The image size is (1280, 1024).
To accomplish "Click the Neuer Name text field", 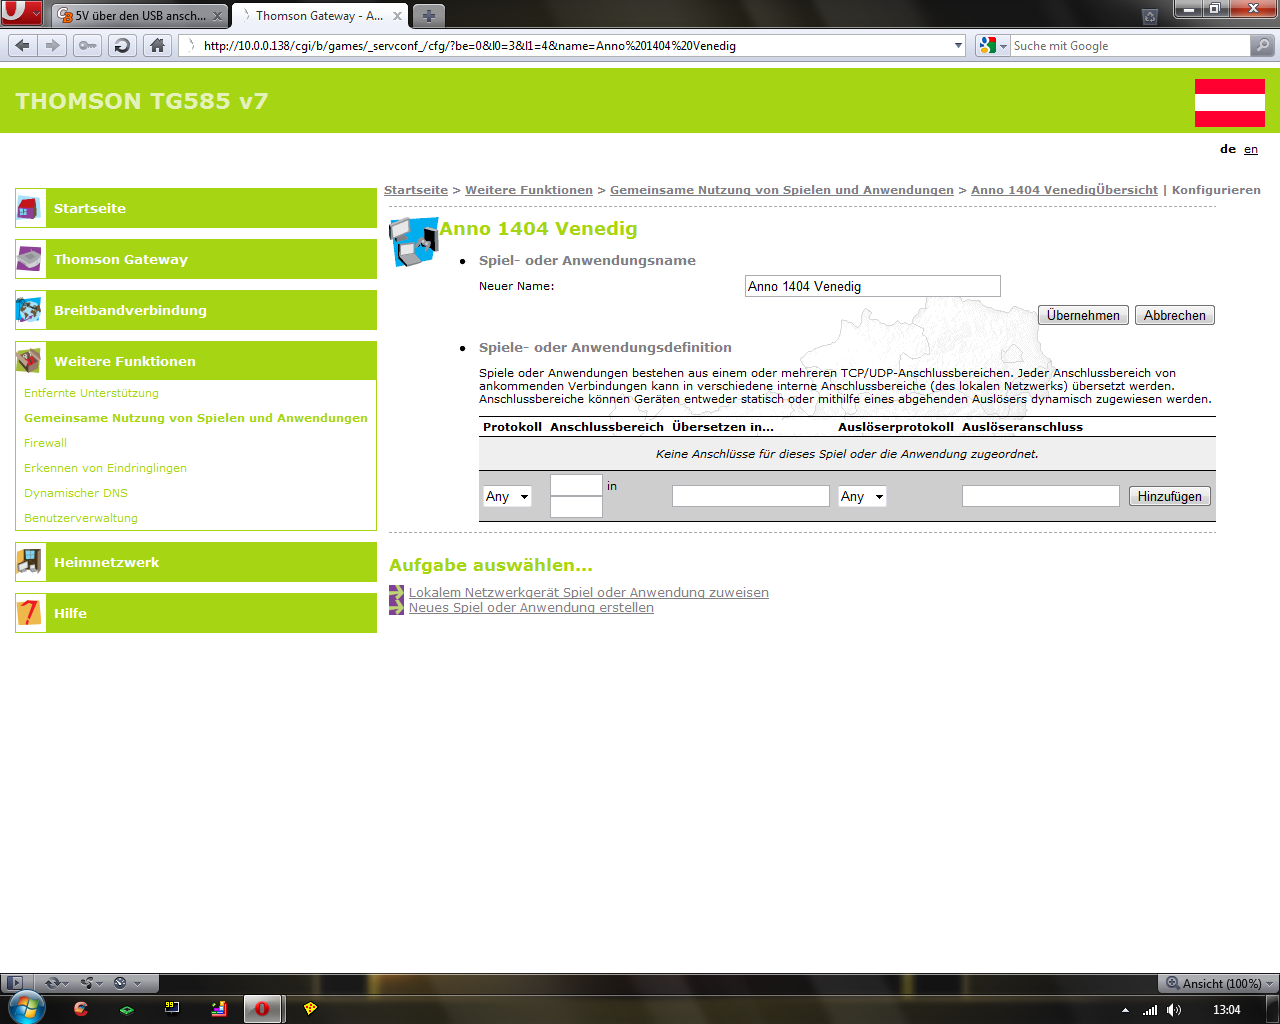I will pos(873,286).
